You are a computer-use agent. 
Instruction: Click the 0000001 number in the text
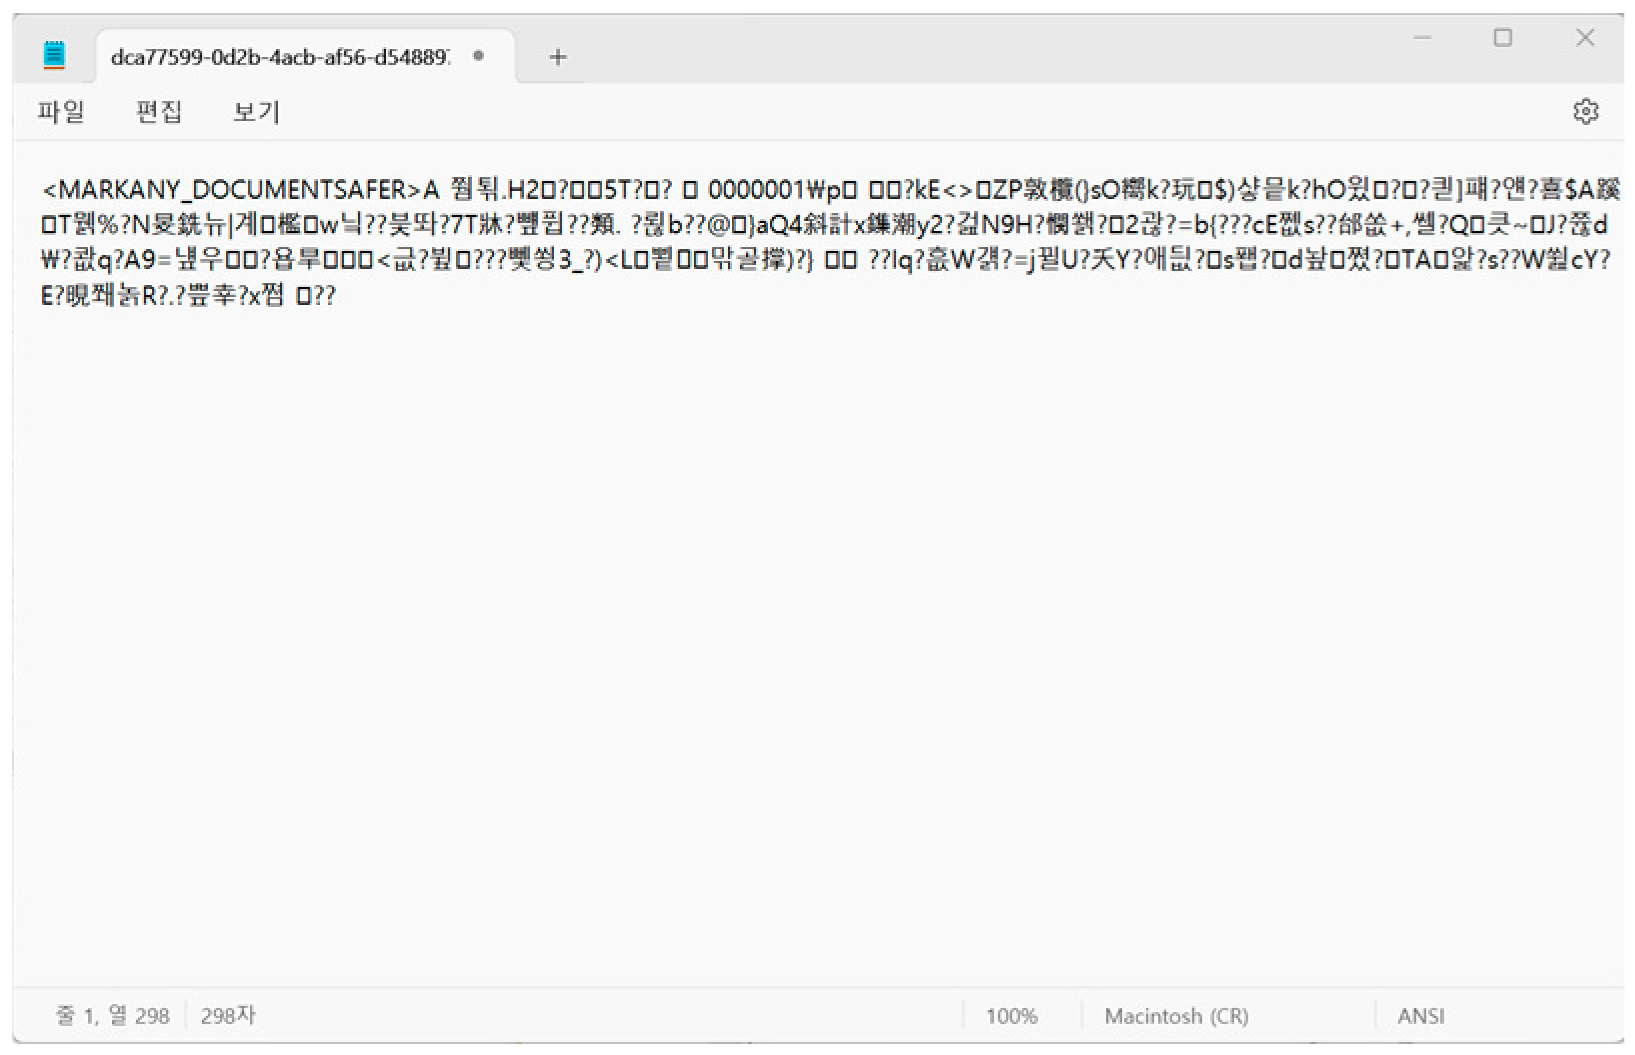click(x=757, y=190)
